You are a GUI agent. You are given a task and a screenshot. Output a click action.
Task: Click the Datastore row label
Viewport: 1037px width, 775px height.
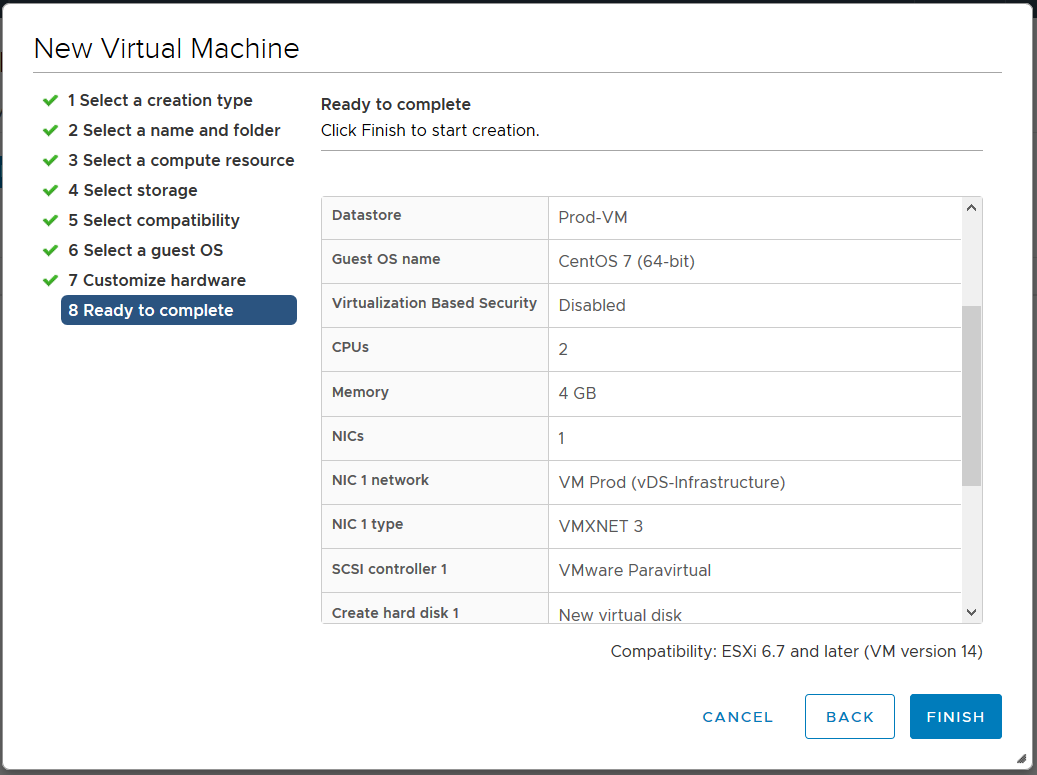tap(366, 215)
